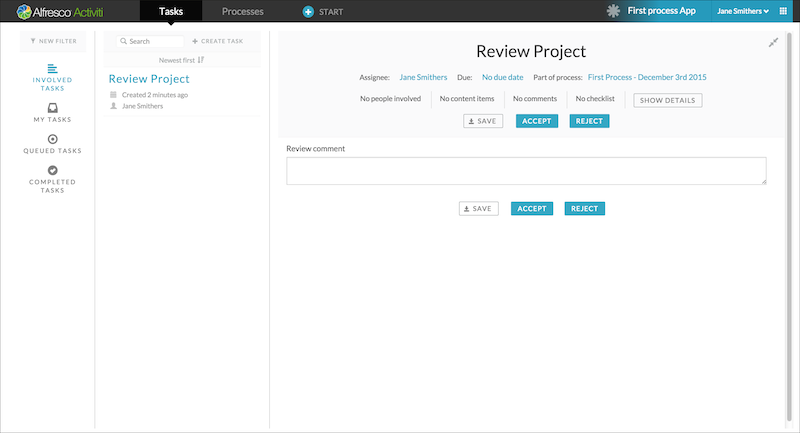The width and height of the screenshot is (800, 433).
Task: Click the First process App gear icon
Action: tap(614, 11)
